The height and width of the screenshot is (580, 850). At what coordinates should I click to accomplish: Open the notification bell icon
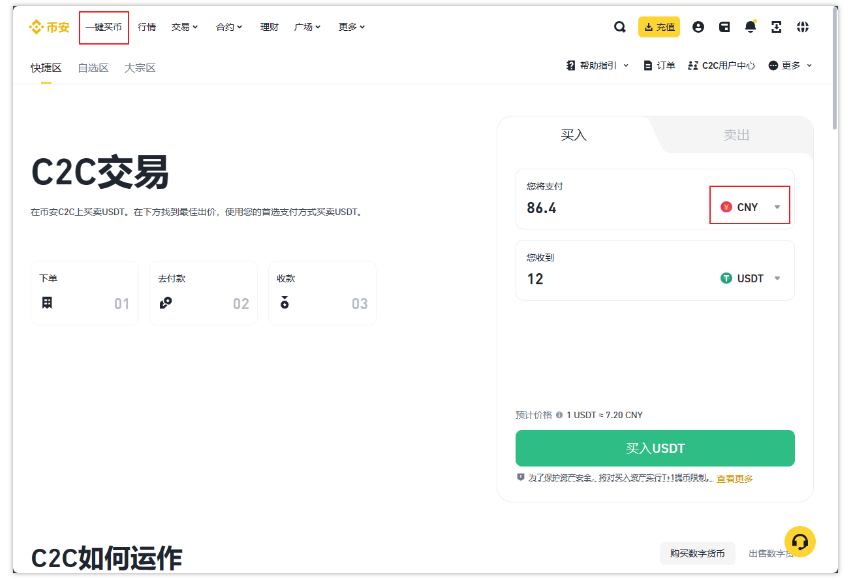coord(750,27)
